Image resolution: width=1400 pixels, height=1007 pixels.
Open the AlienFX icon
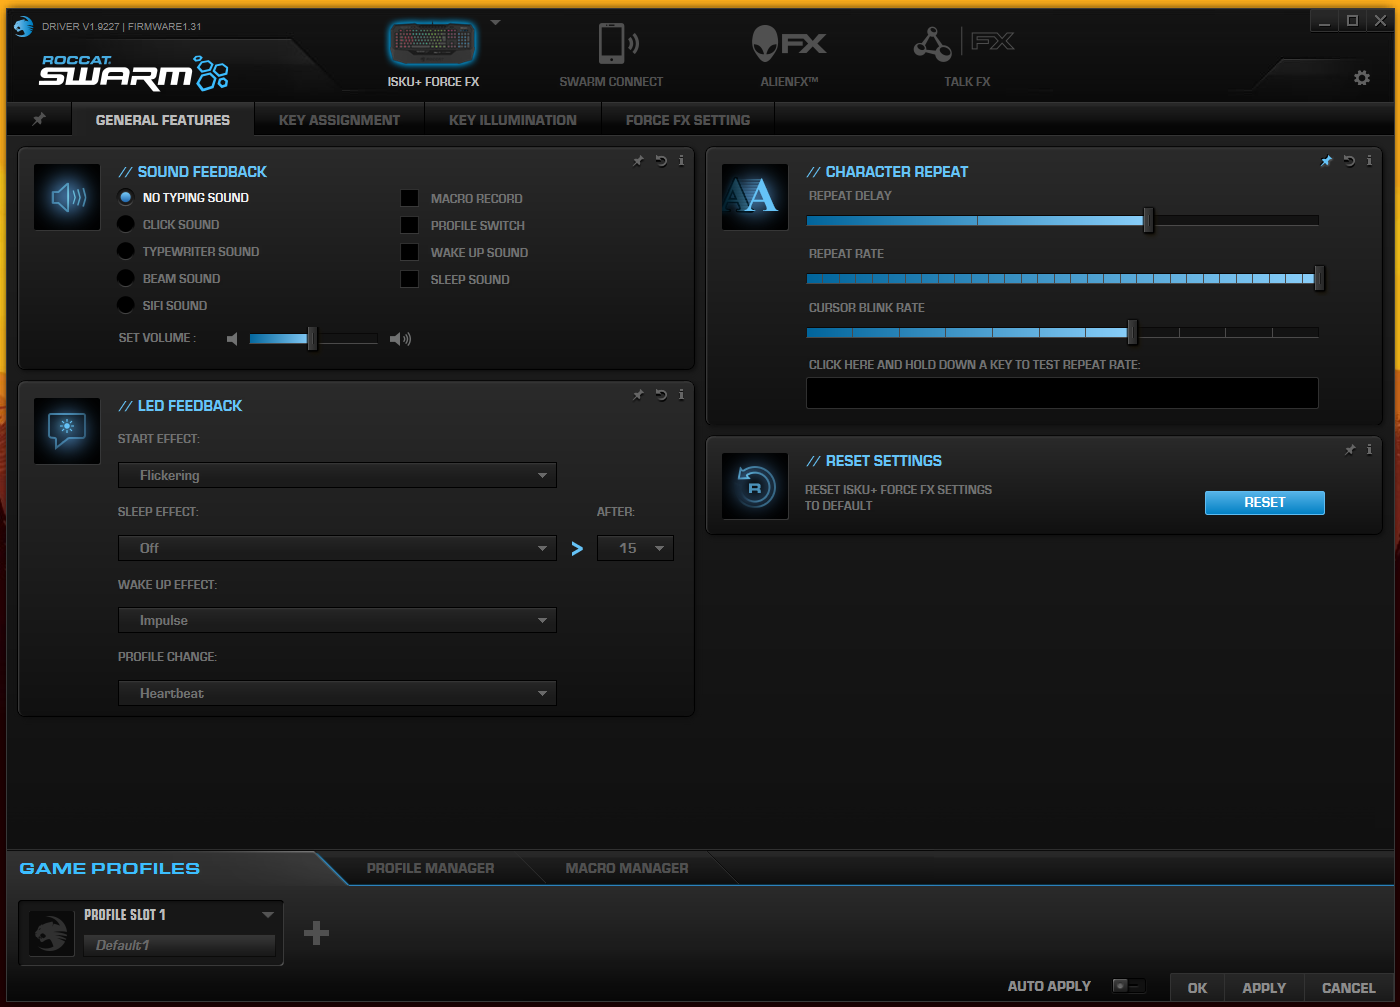(788, 43)
